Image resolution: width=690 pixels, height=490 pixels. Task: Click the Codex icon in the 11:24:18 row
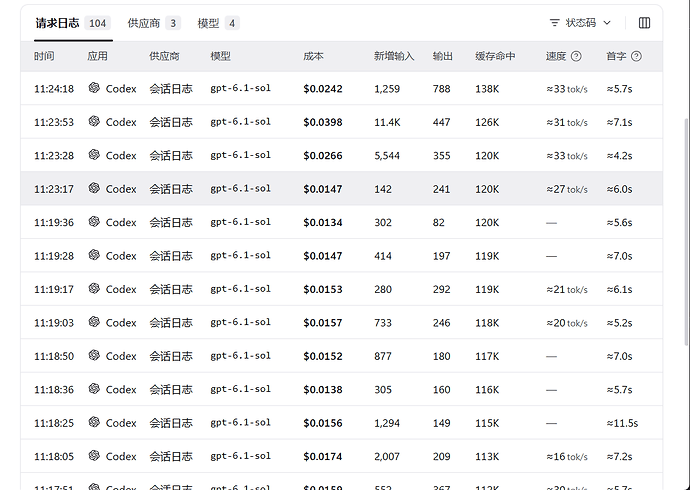tap(94, 88)
